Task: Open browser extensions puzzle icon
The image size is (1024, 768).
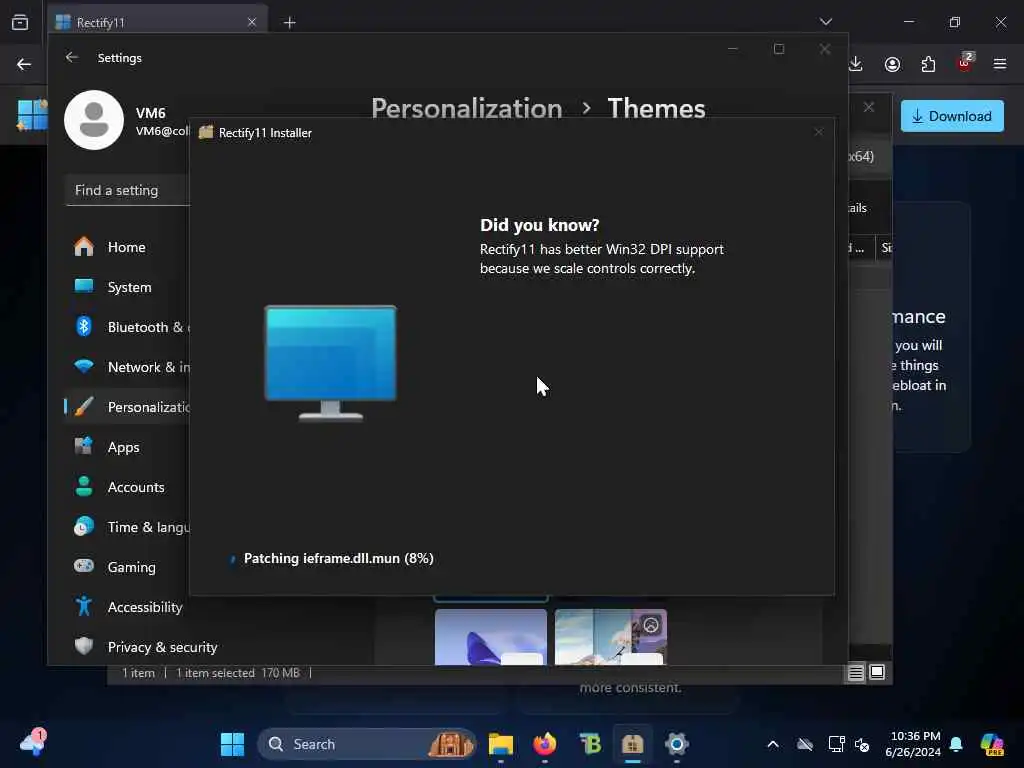Action: (928, 64)
